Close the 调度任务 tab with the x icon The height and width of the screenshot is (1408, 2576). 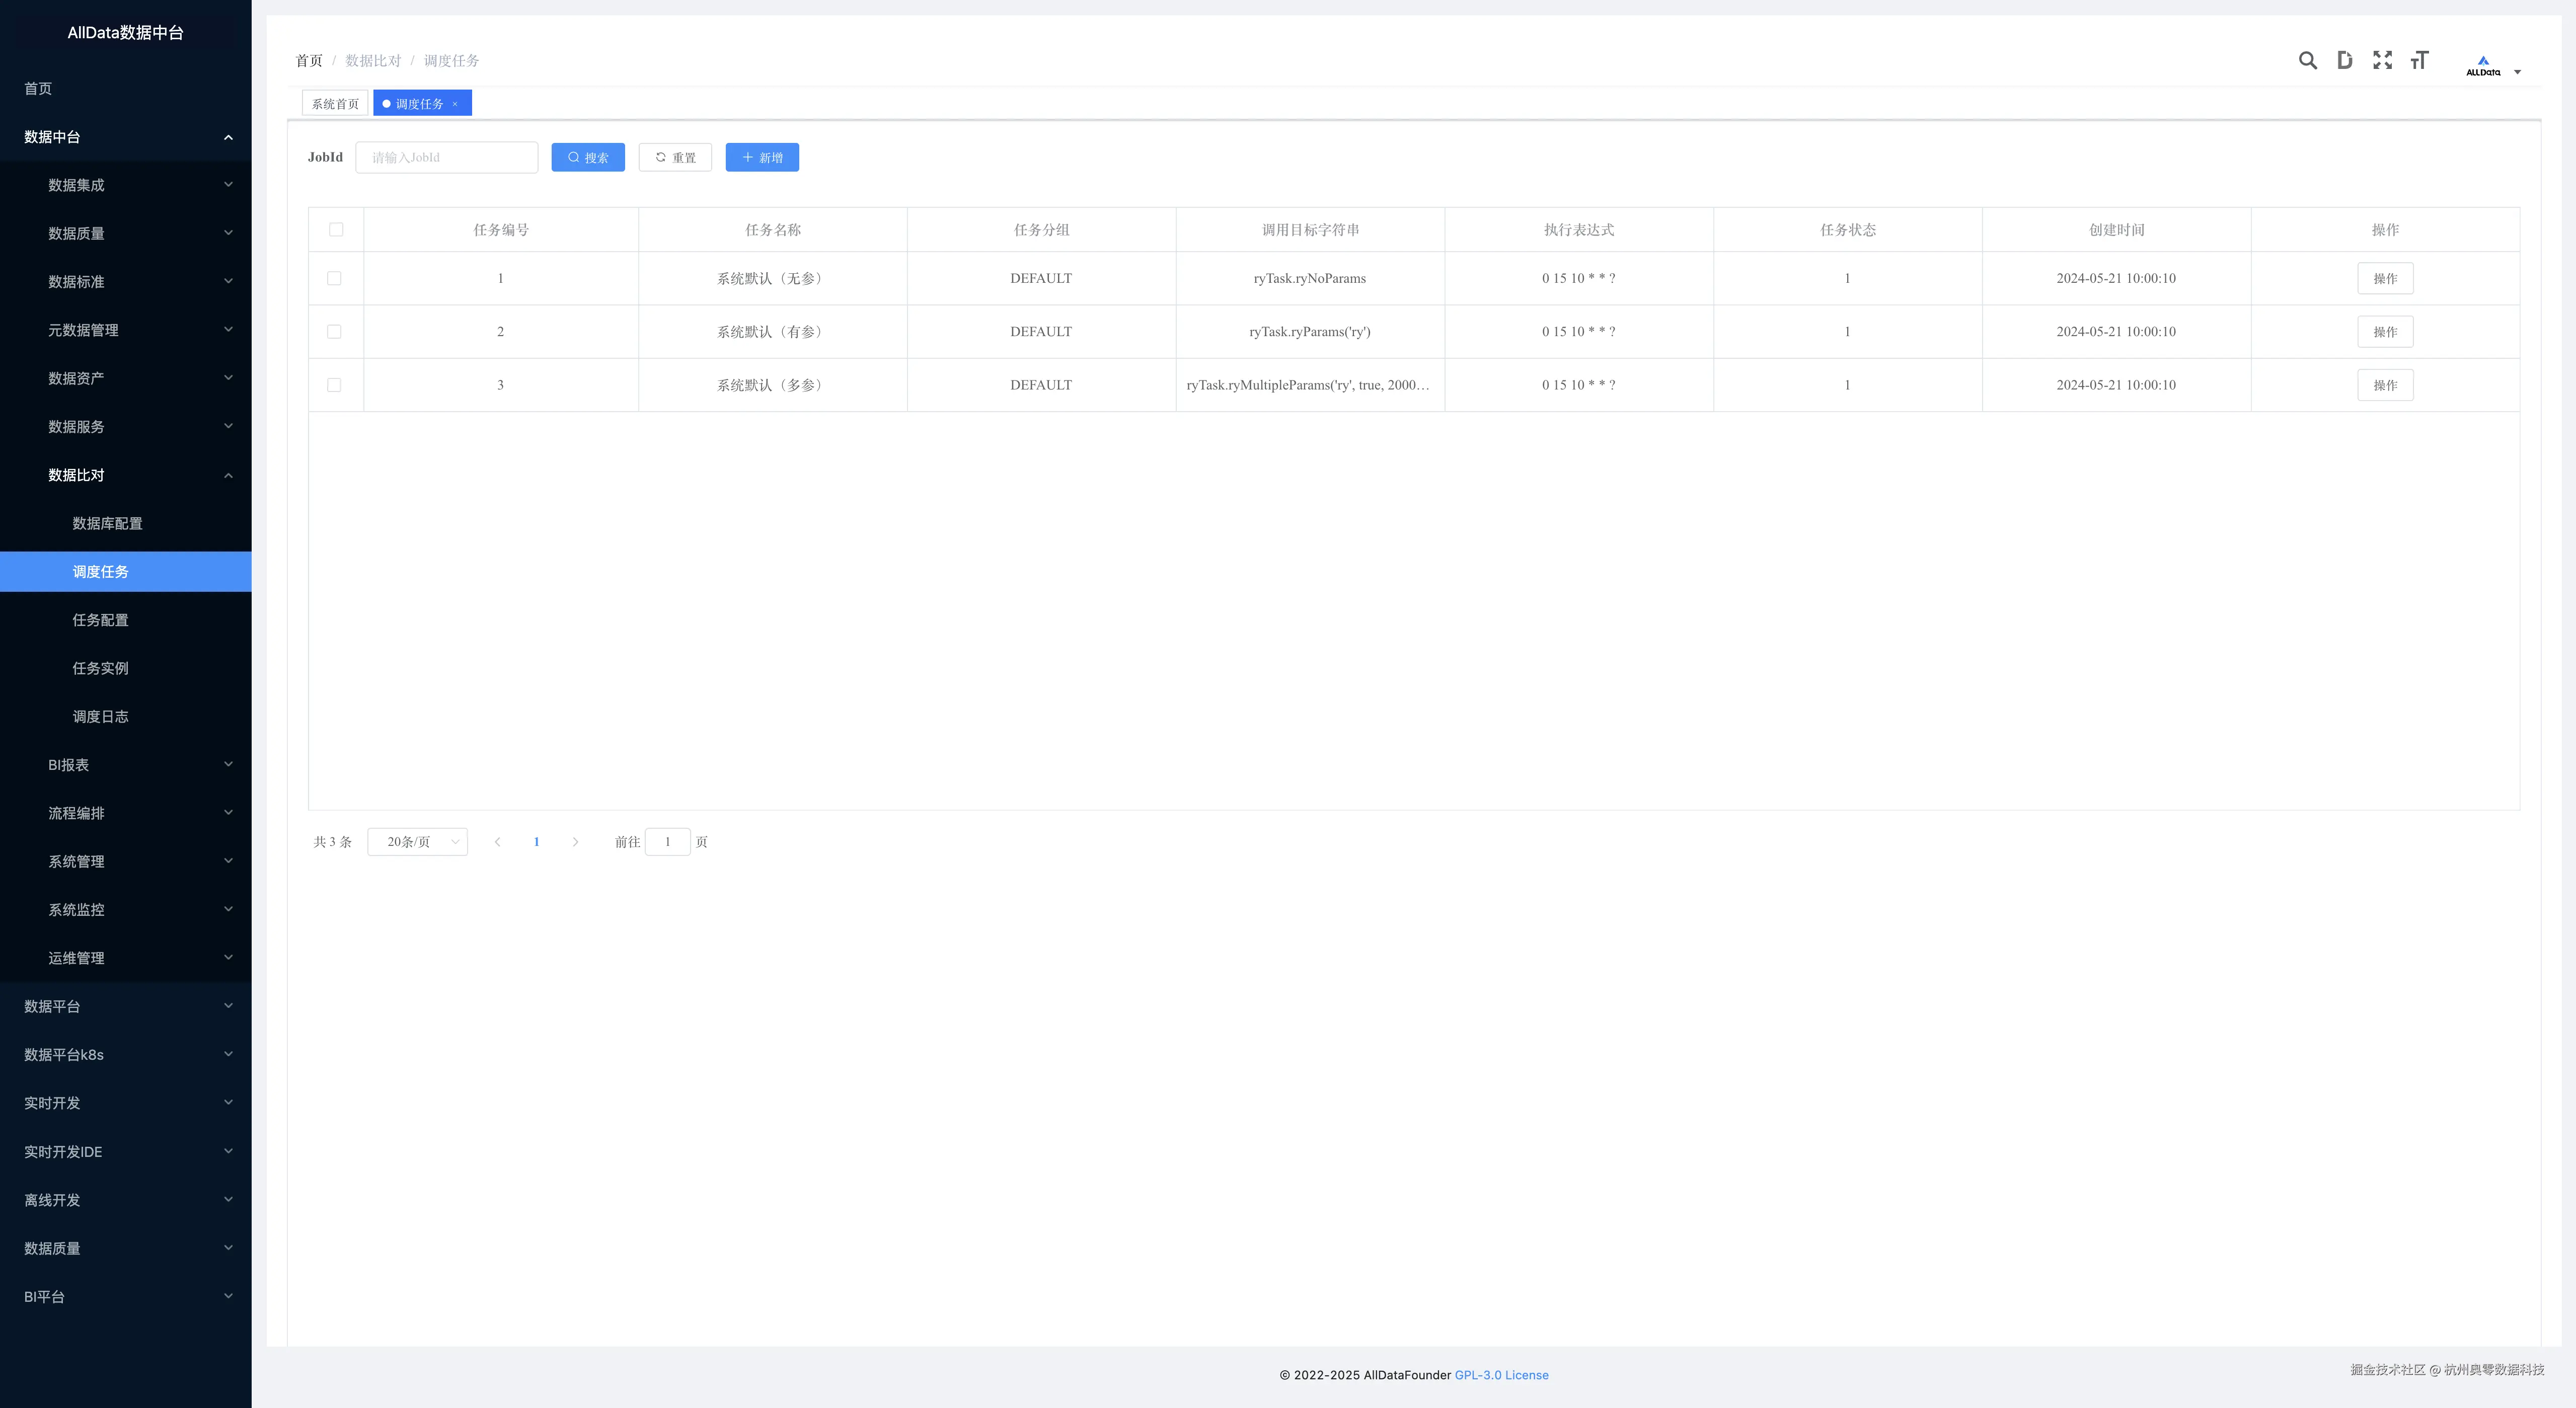[x=455, y=104]
